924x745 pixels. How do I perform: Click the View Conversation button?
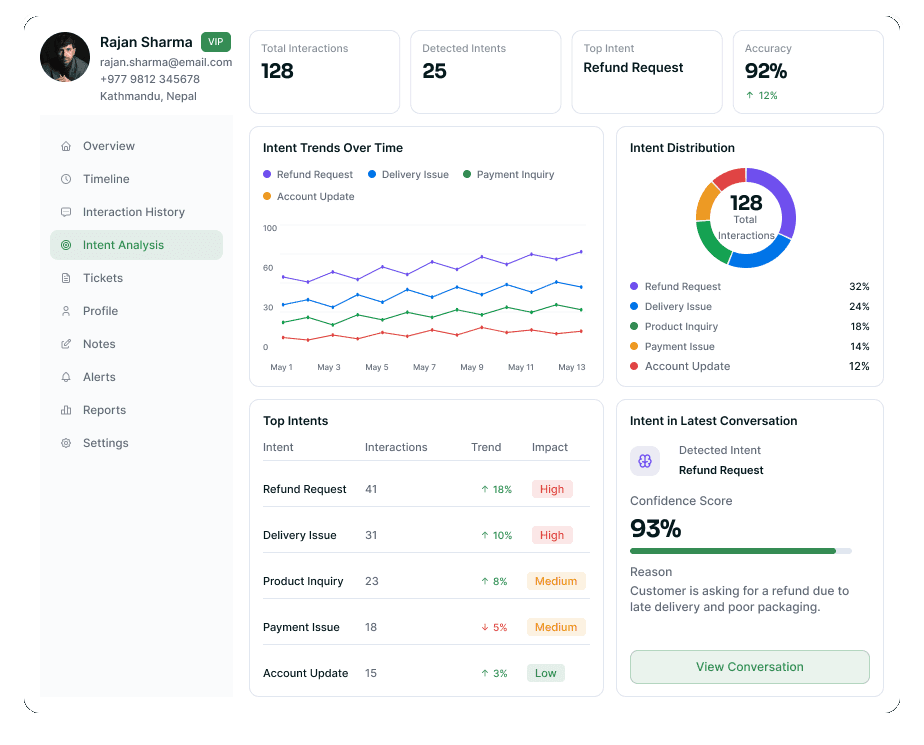(x=750, y=667)
